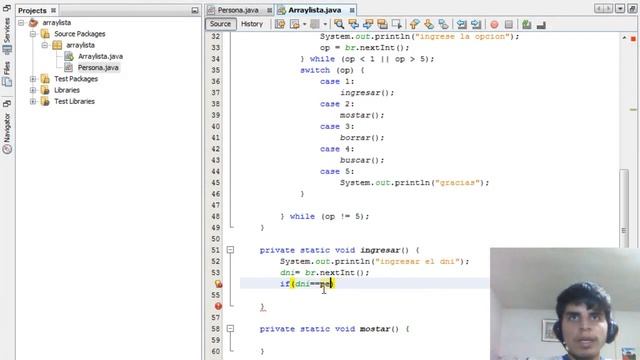Go to Previous Bookmark icon
Viewport: 640px width, 360px height.
tap(415, 24)
